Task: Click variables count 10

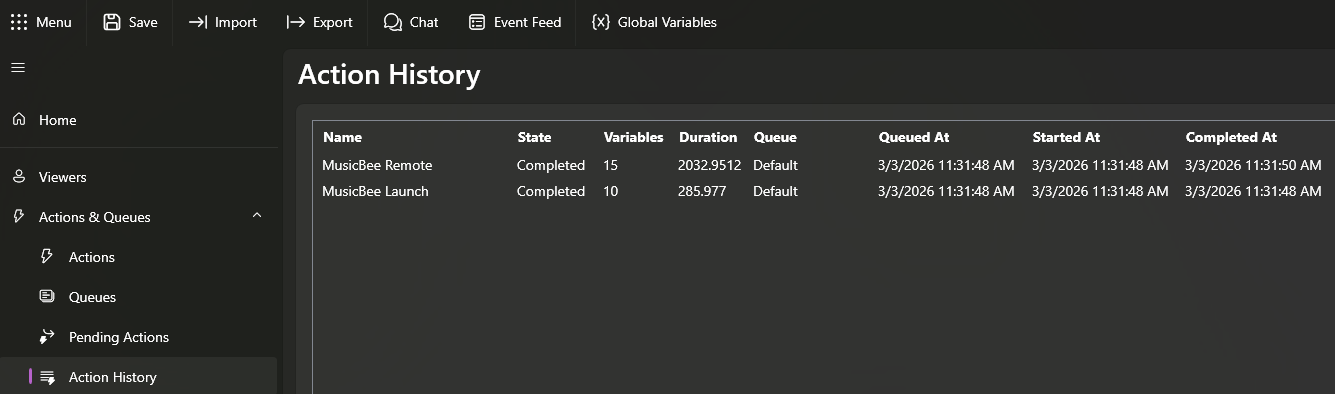Action: pos(611,191)
